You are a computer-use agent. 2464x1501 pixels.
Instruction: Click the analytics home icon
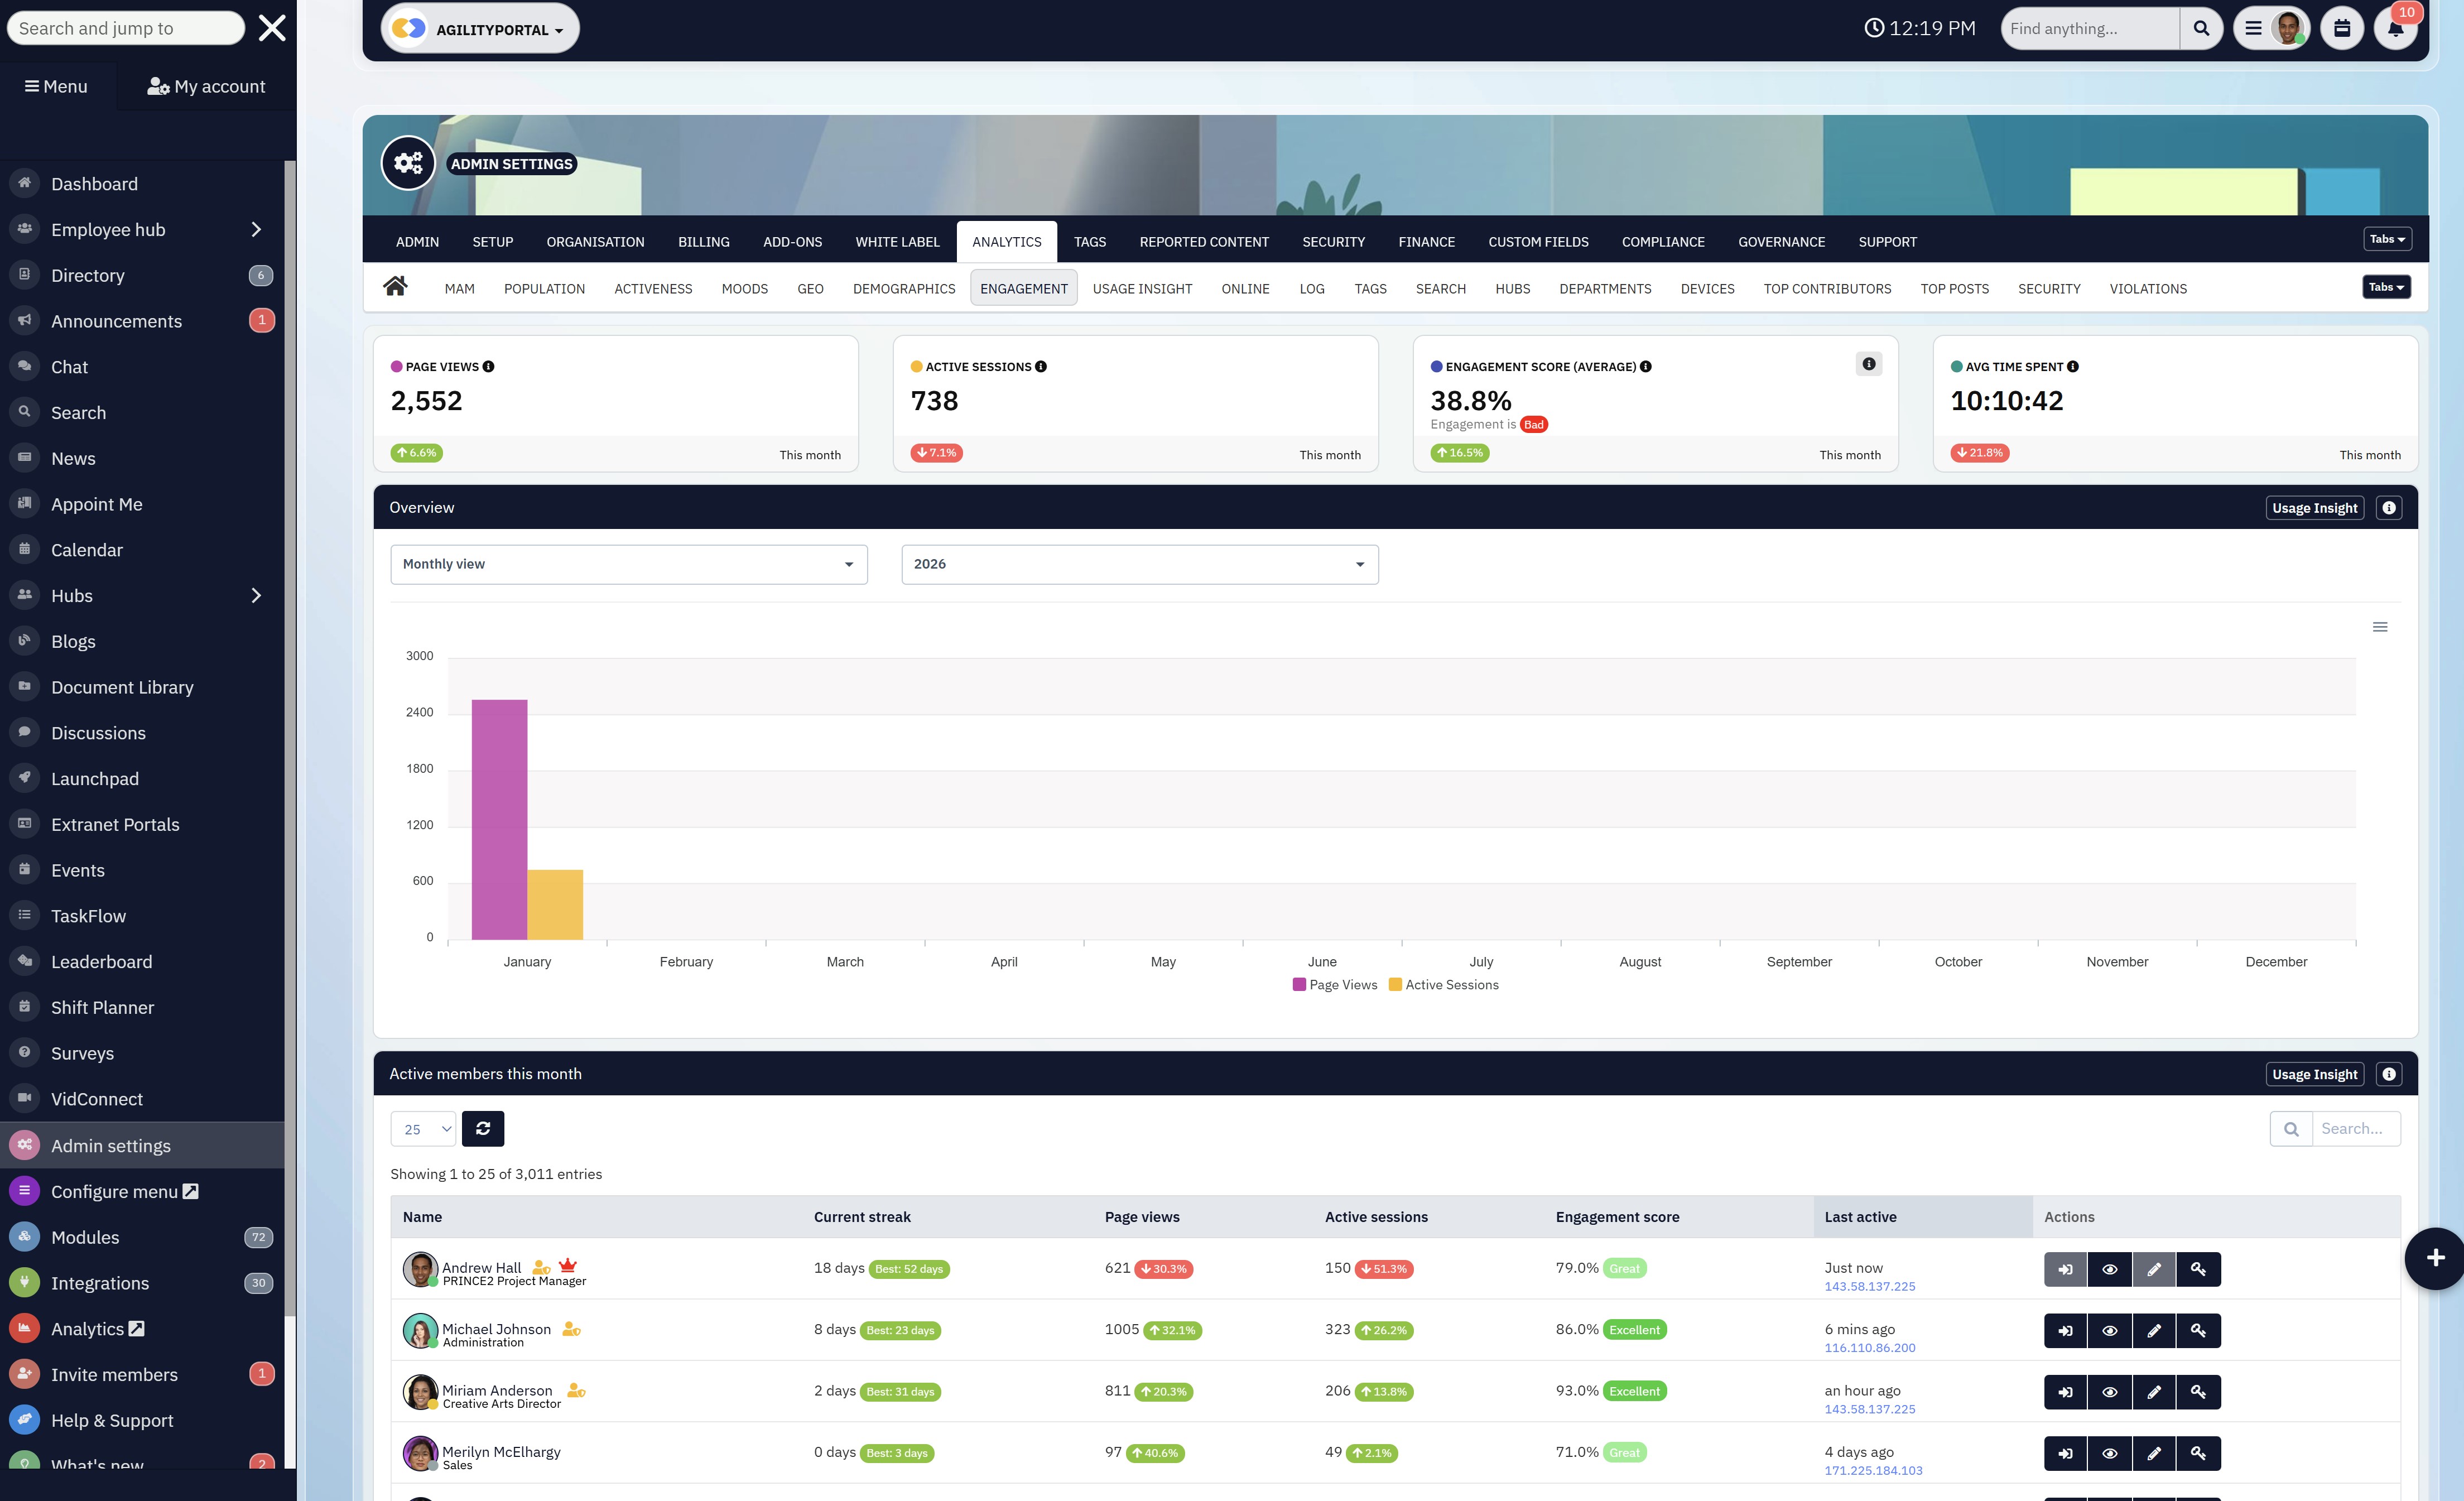click(395, 287)
